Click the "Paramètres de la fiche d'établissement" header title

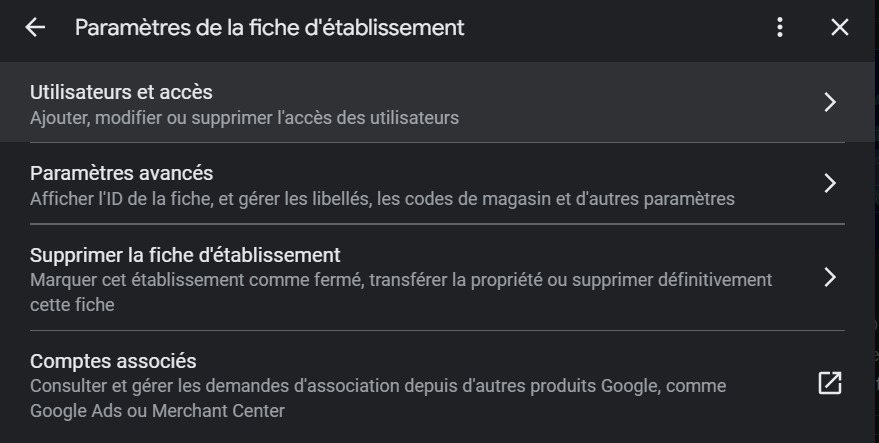pos(269,28)
